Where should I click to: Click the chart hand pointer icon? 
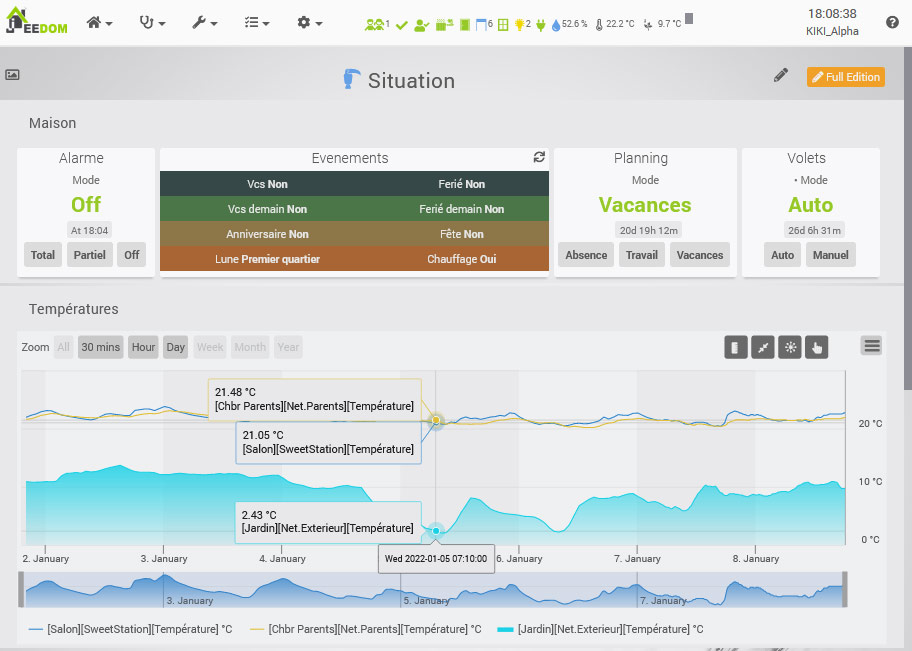(816, 347)
